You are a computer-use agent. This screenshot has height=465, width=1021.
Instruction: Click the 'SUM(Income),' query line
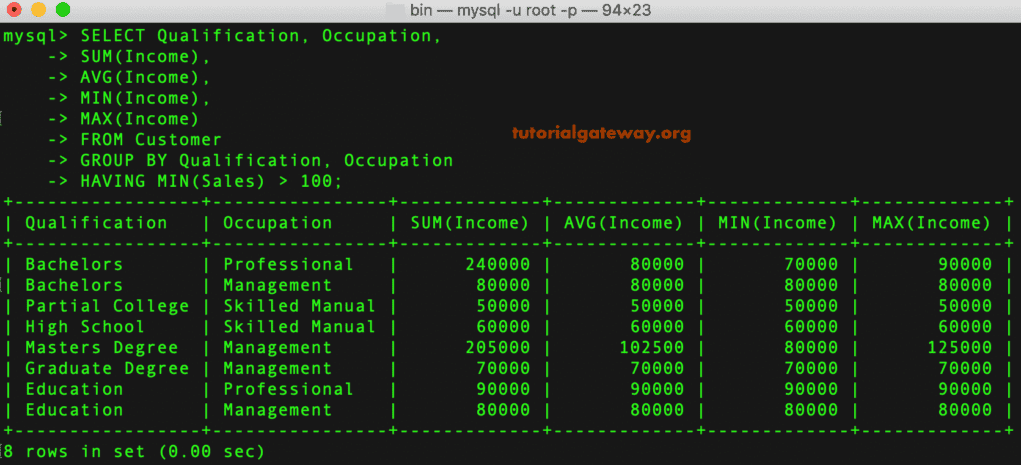146,57
